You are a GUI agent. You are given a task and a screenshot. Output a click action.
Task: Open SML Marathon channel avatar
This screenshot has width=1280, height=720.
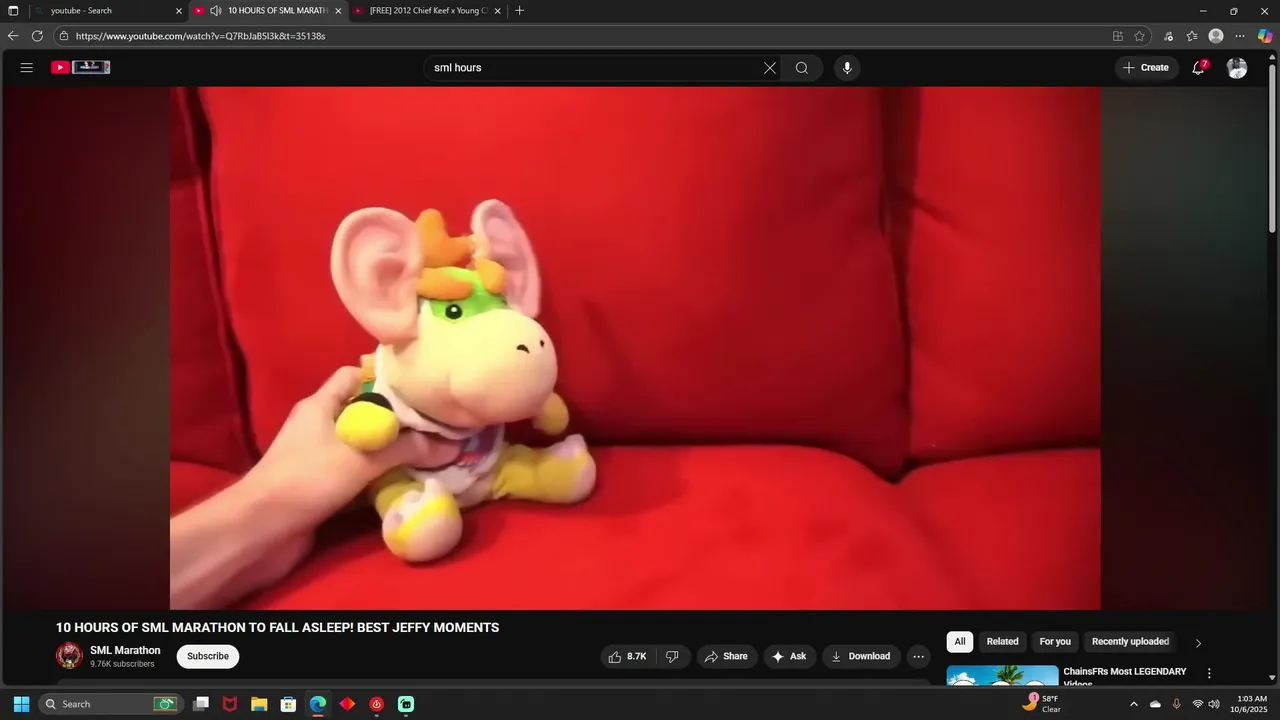[69, 656]
